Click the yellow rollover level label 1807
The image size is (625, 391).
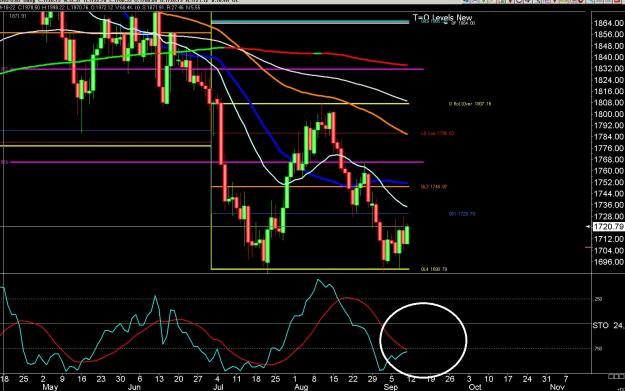(470, 104)
